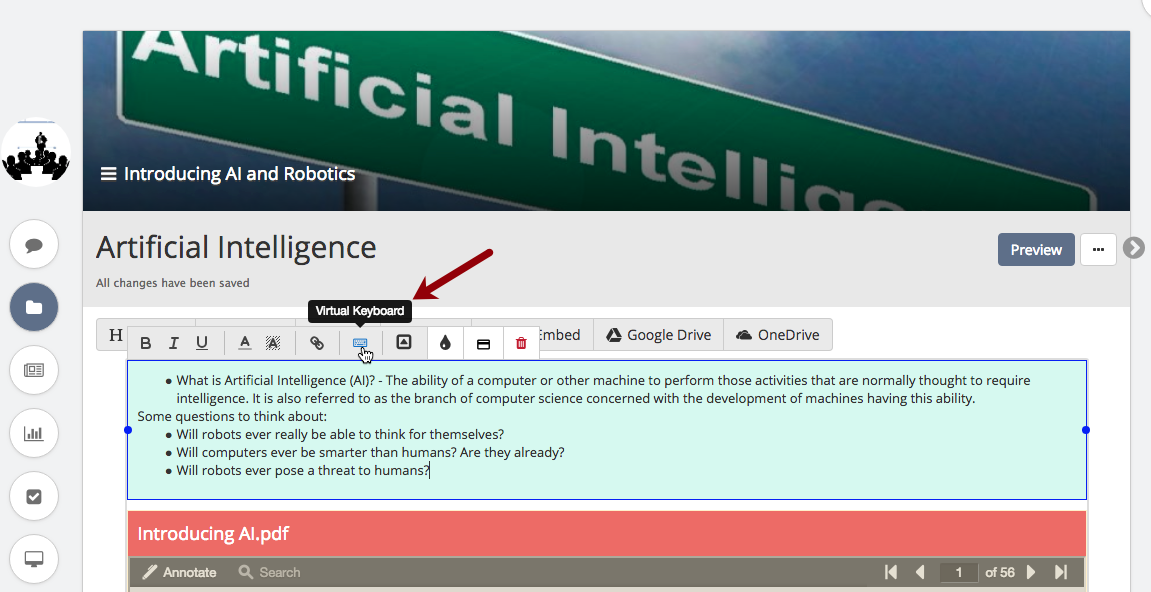Open the text color picker
The width and height of the screenshot is (1151, 592).
click(245, 343)
